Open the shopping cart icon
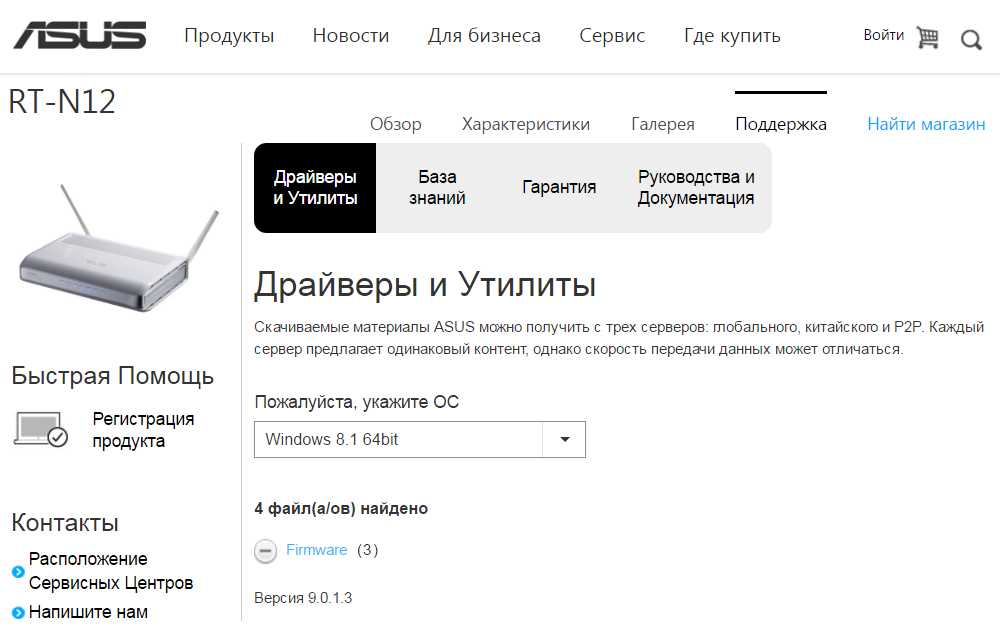The image size is (1000, 627). pyautogui.click(x=927, y=37)
